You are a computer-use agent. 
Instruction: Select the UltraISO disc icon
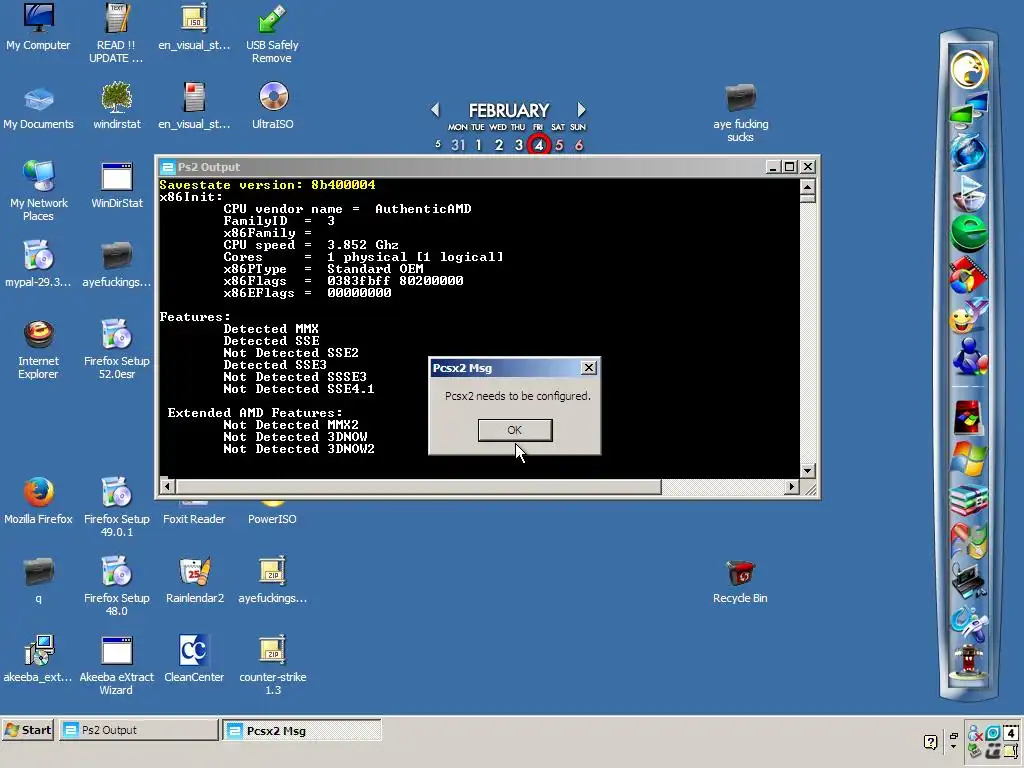[x=273, y=106]
